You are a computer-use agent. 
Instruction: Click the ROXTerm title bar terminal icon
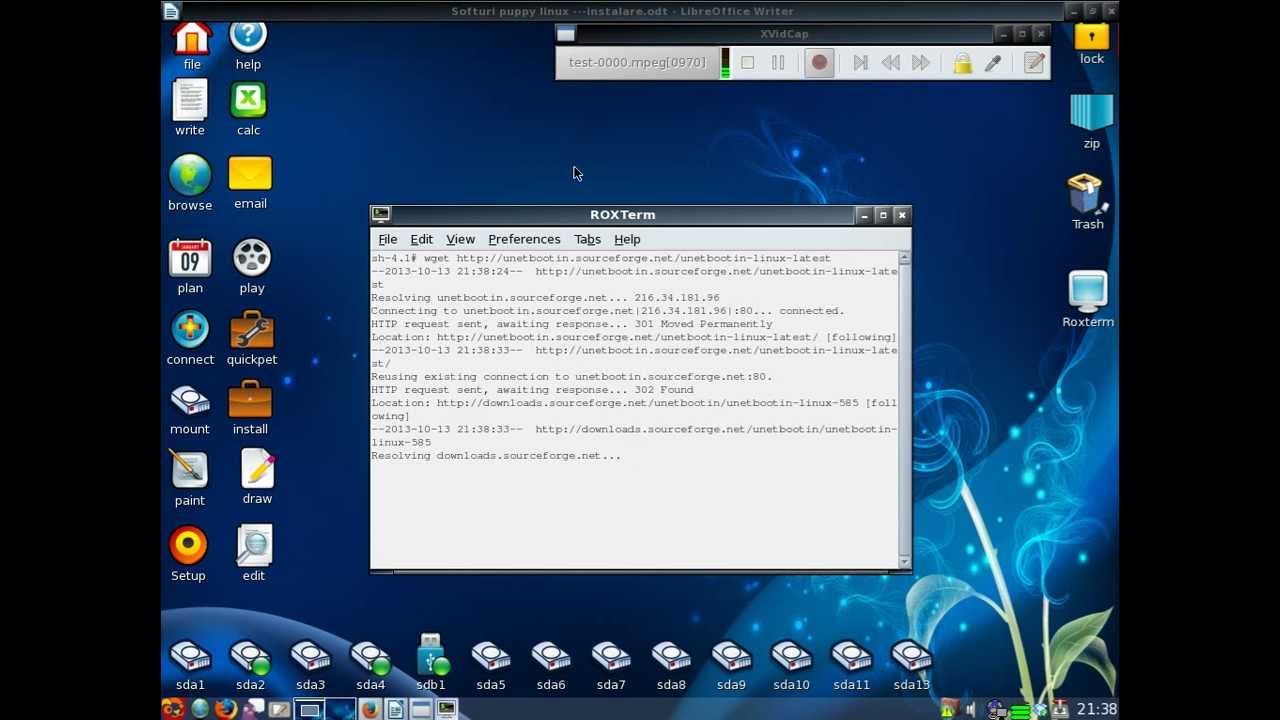[x=381, y=214]
